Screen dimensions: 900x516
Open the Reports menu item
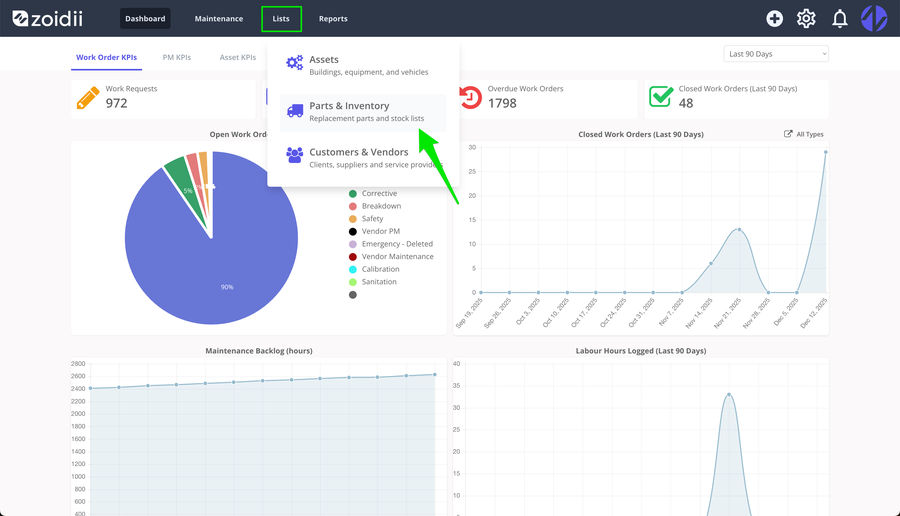pos(333,19)
